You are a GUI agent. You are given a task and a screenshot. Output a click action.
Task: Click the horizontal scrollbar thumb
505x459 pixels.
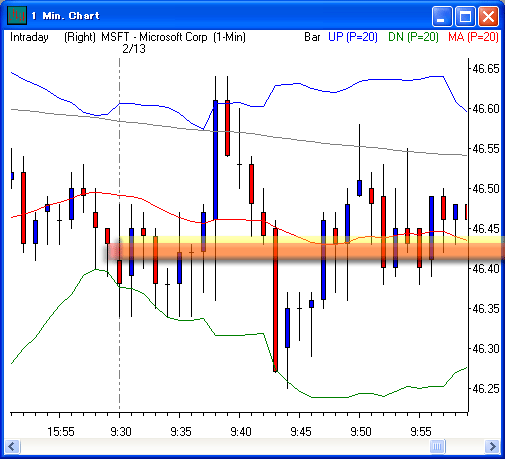point(438,446)
